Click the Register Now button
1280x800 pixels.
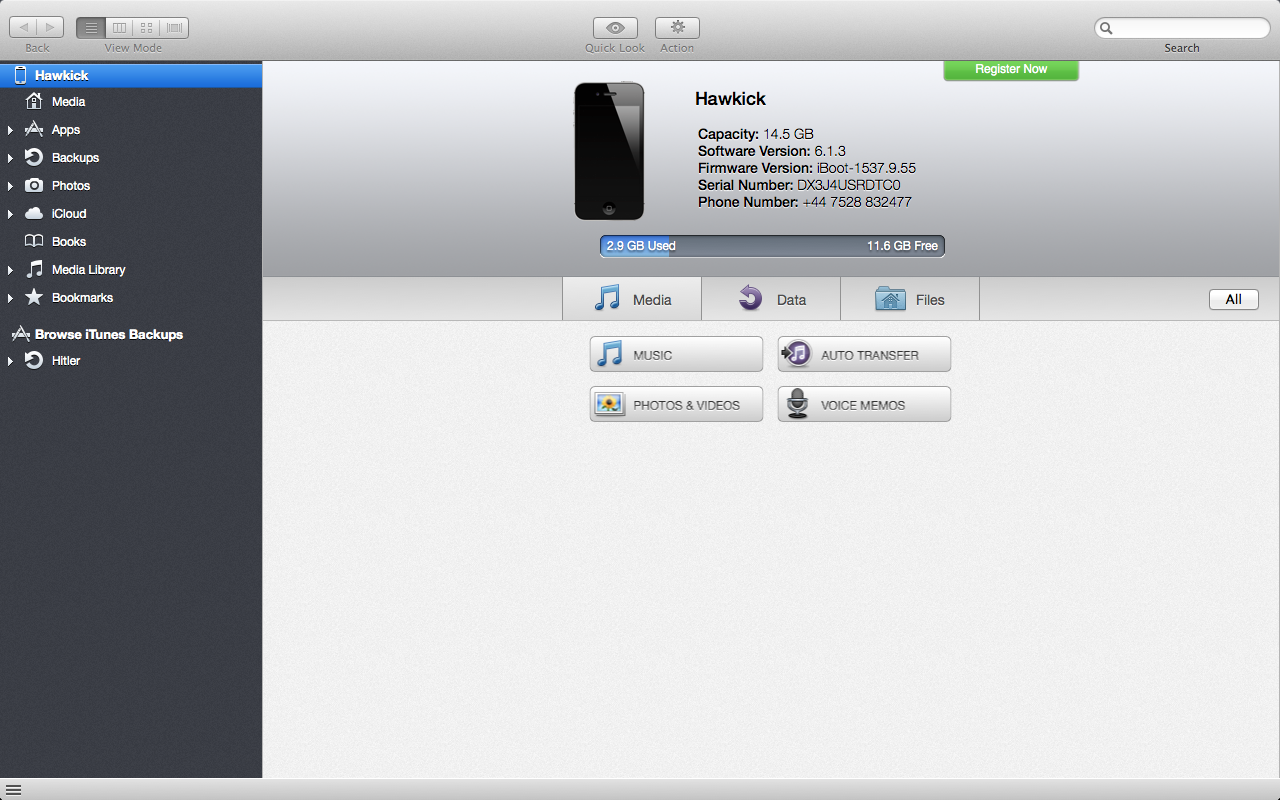pyautogui.click(x=1011, y=70)
